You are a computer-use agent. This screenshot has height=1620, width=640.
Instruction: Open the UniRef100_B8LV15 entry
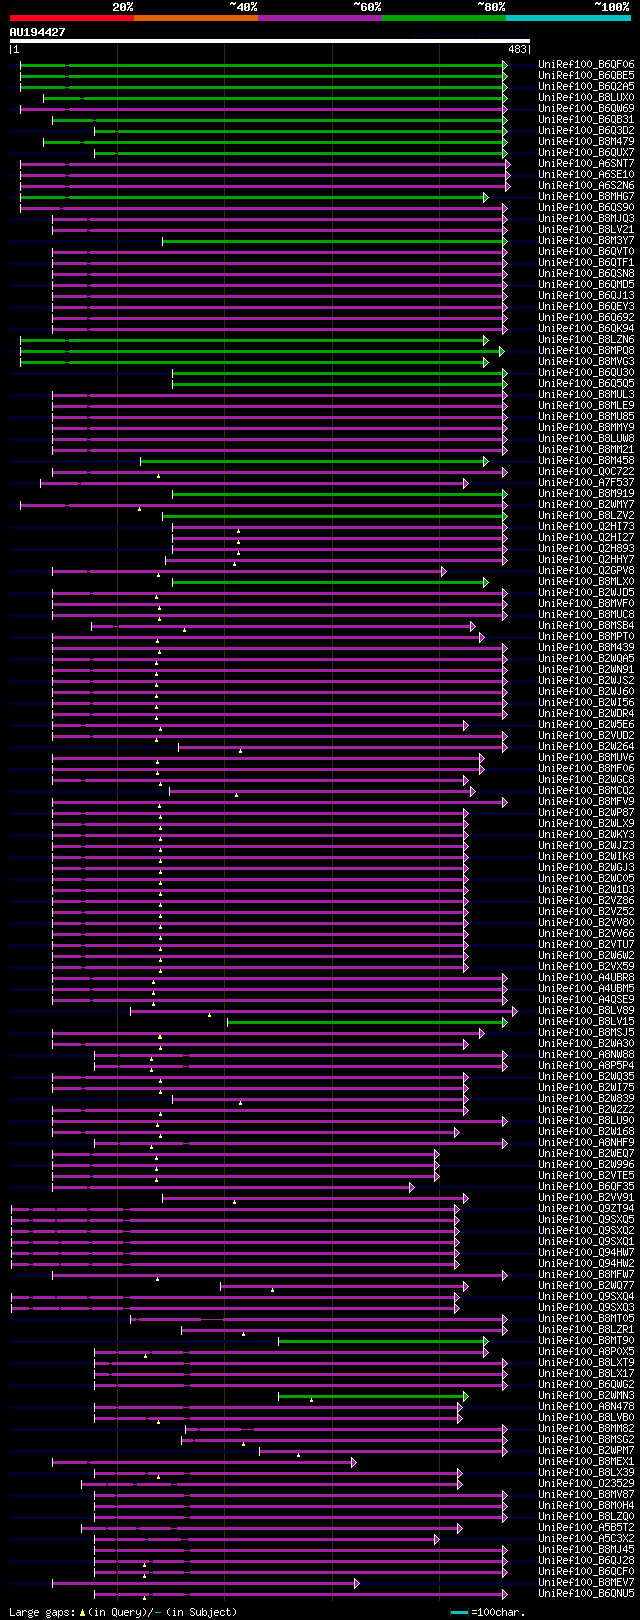(x=586, y=1021)
